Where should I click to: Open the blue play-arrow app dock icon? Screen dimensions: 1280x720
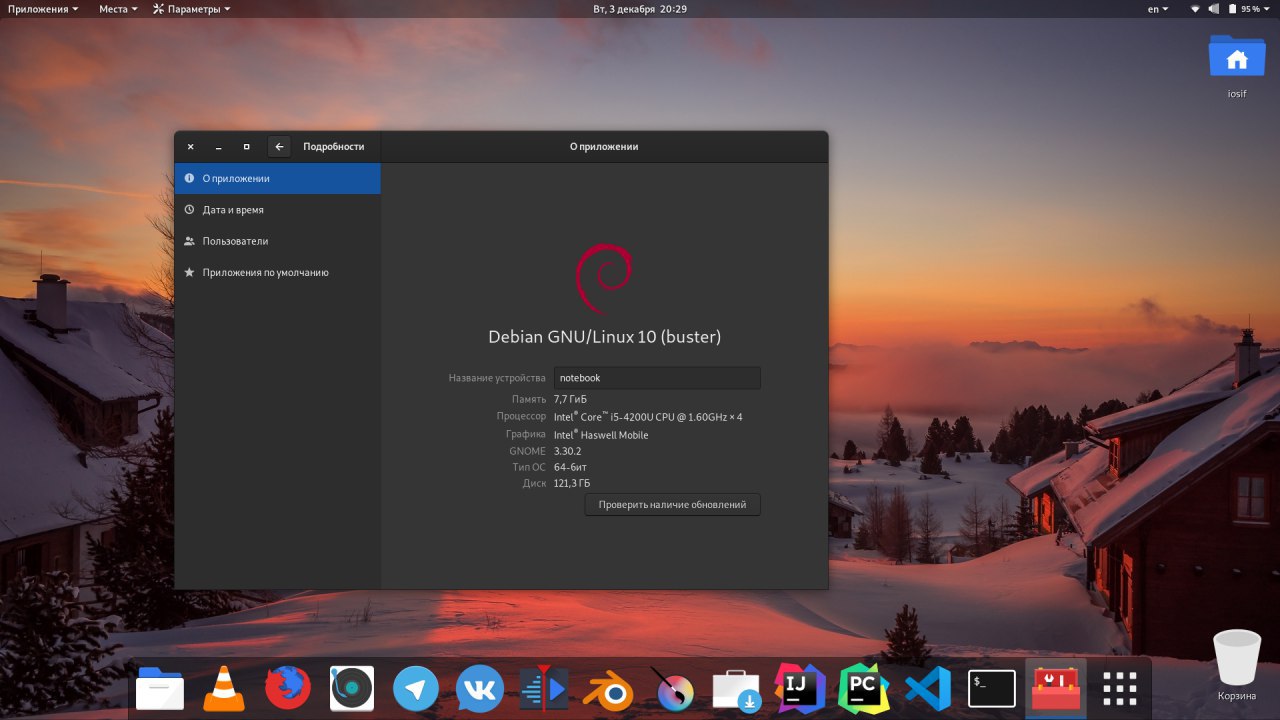click(544, 688)
